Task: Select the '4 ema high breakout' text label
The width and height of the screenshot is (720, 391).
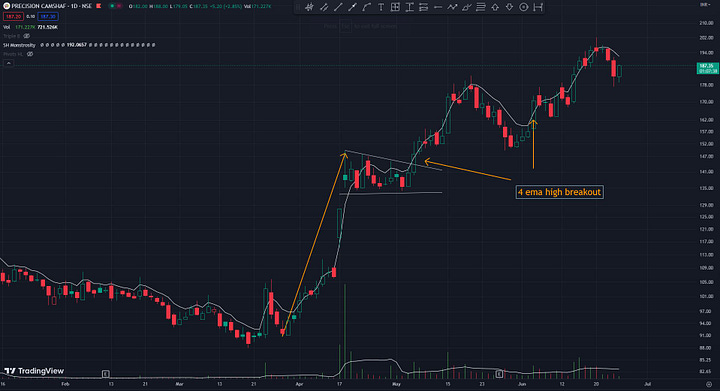Action: pyautogui.click(x=559, y=192)
